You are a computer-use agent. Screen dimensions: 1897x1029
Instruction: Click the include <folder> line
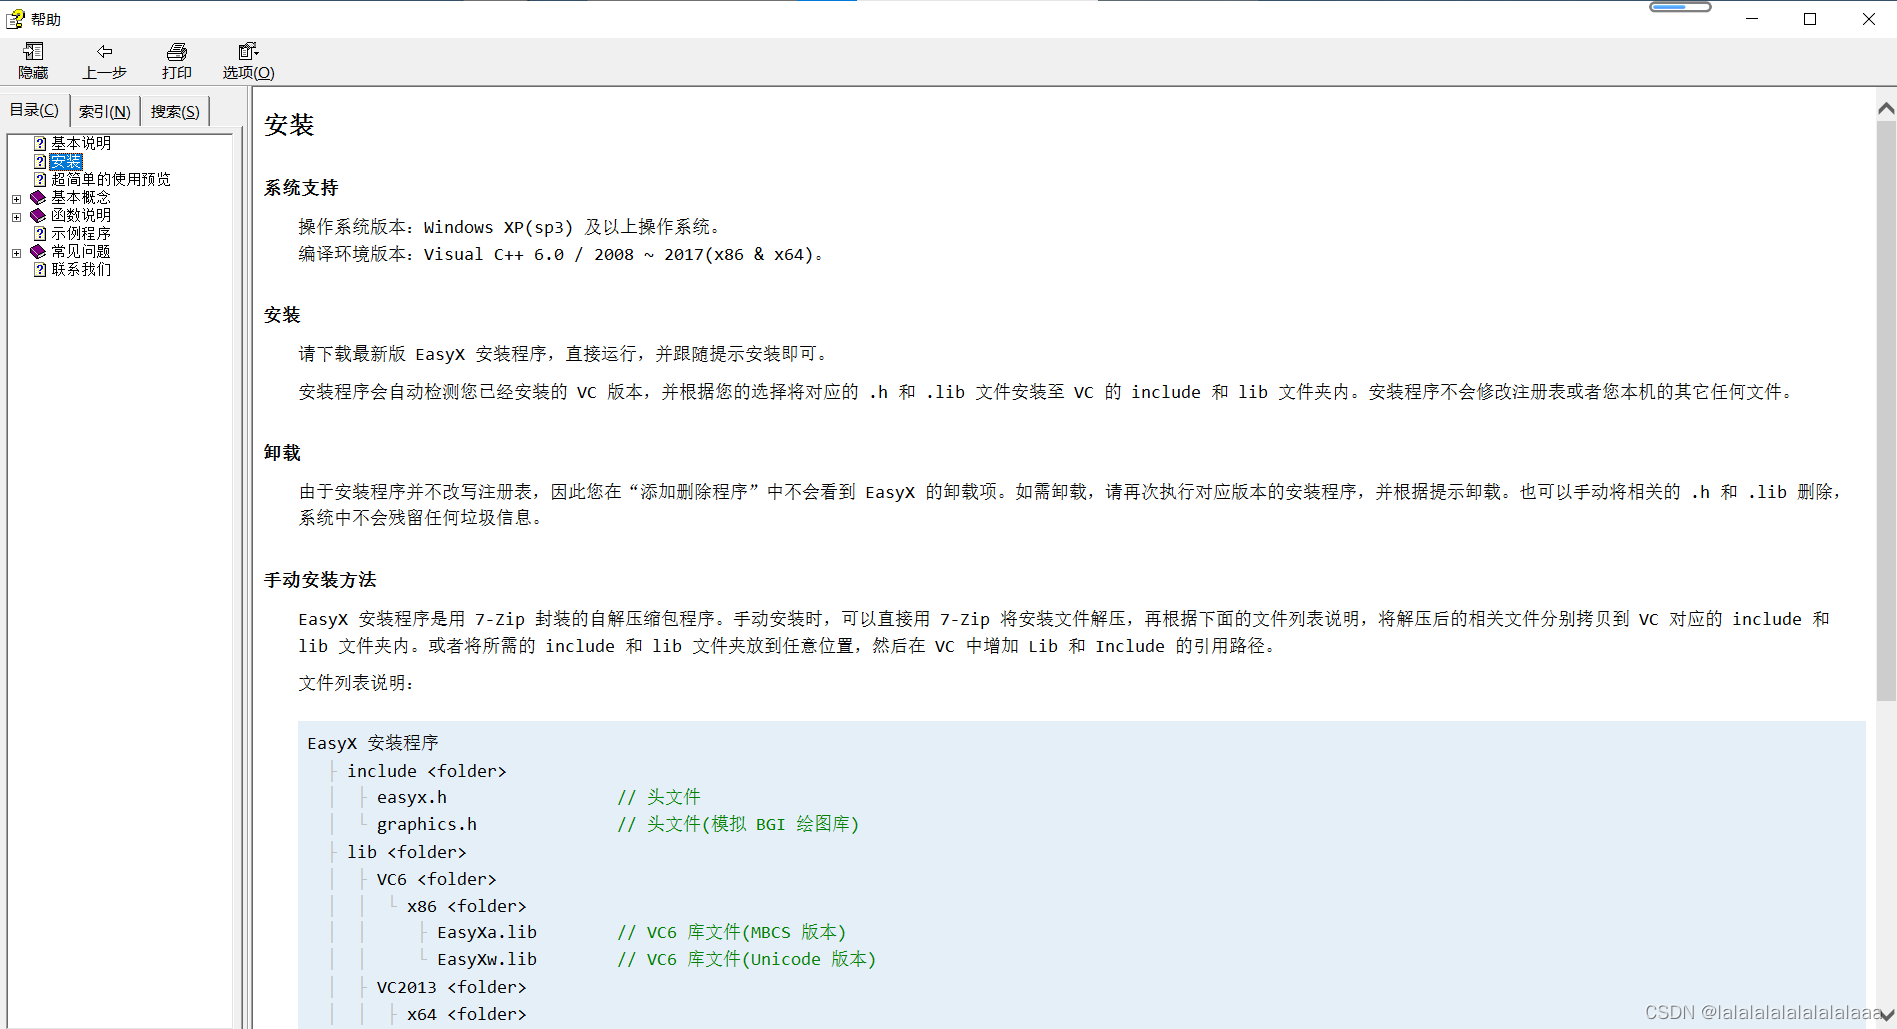click(x=427, y=771)
